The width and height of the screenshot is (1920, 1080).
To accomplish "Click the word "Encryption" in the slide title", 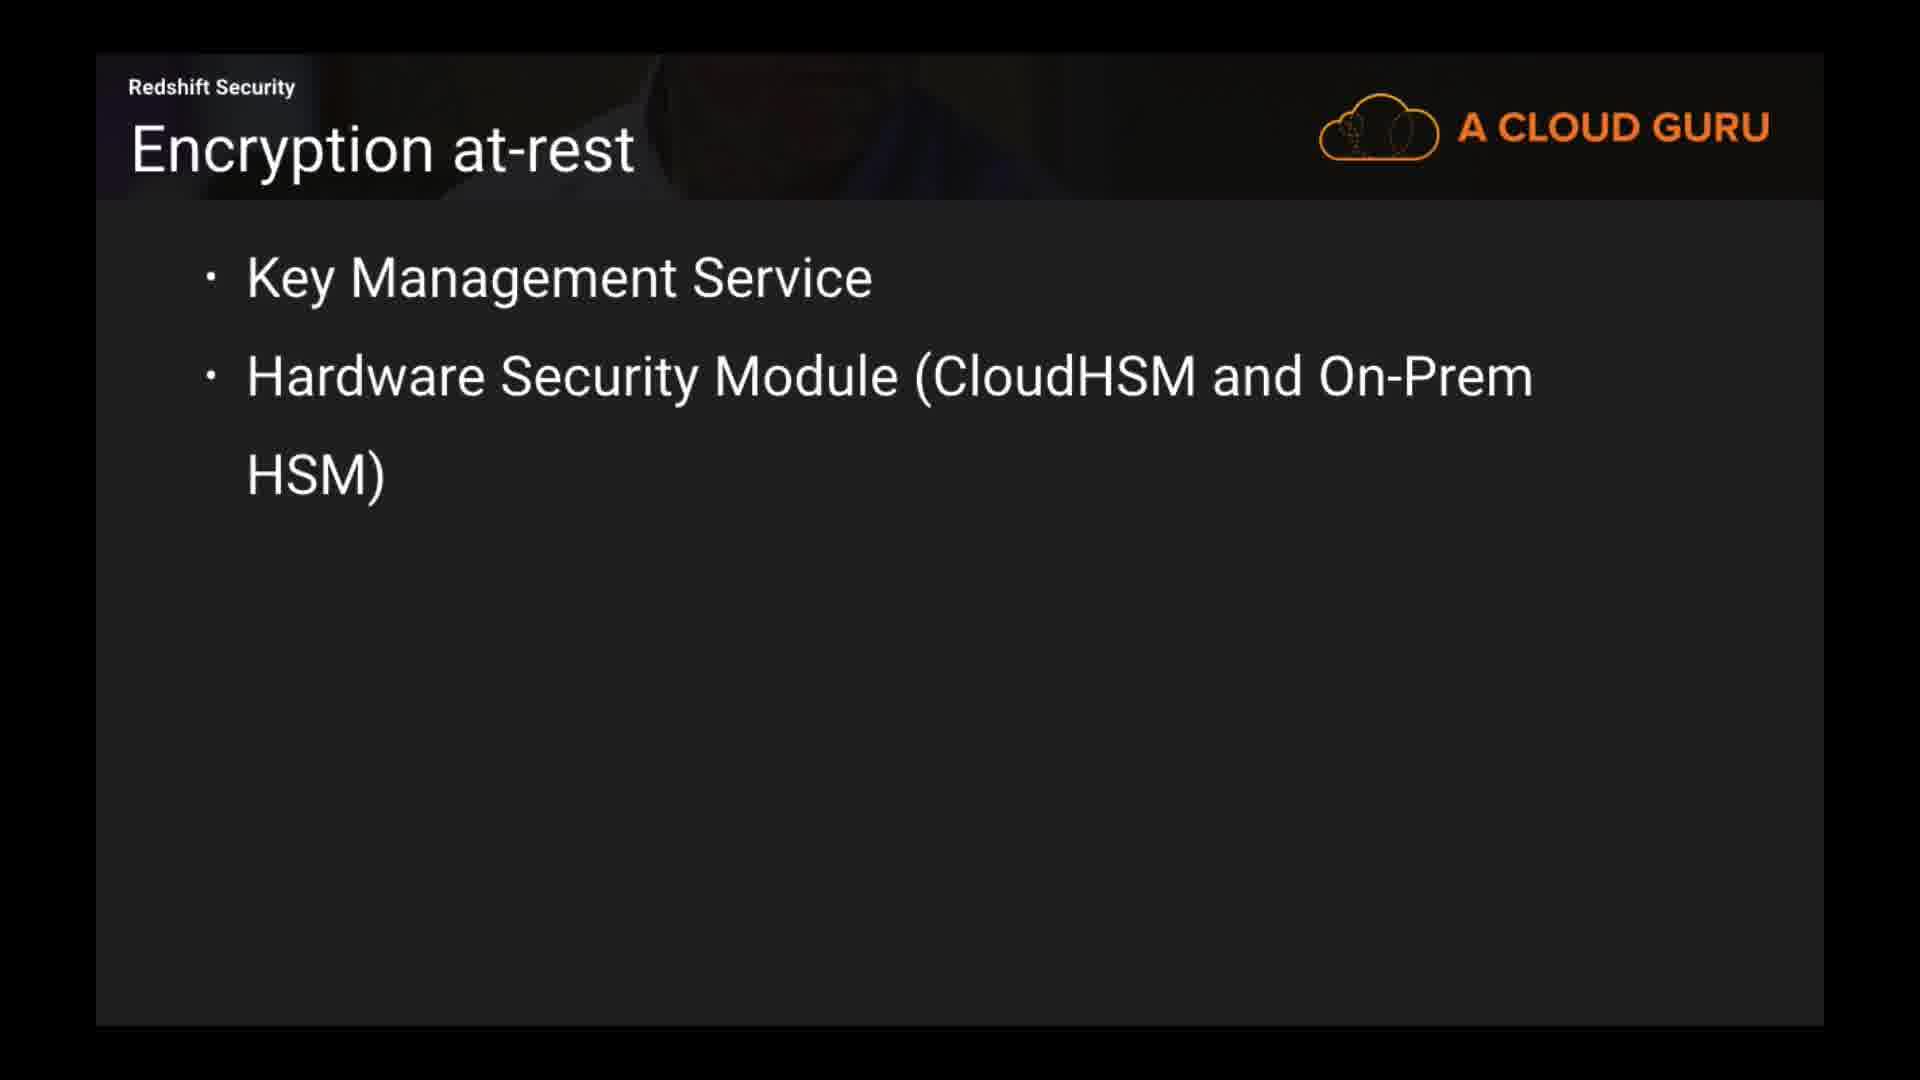I will [x=282, y=151].
